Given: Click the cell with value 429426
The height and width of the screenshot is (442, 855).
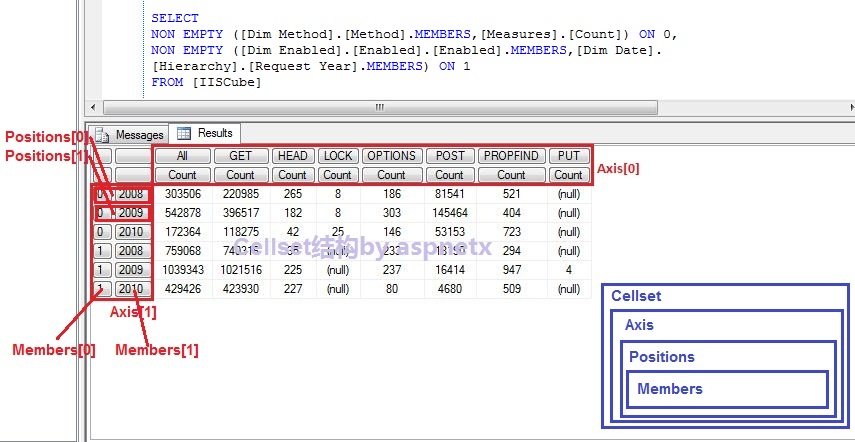Looking at the screenshot, I should [x=182, y=289].
